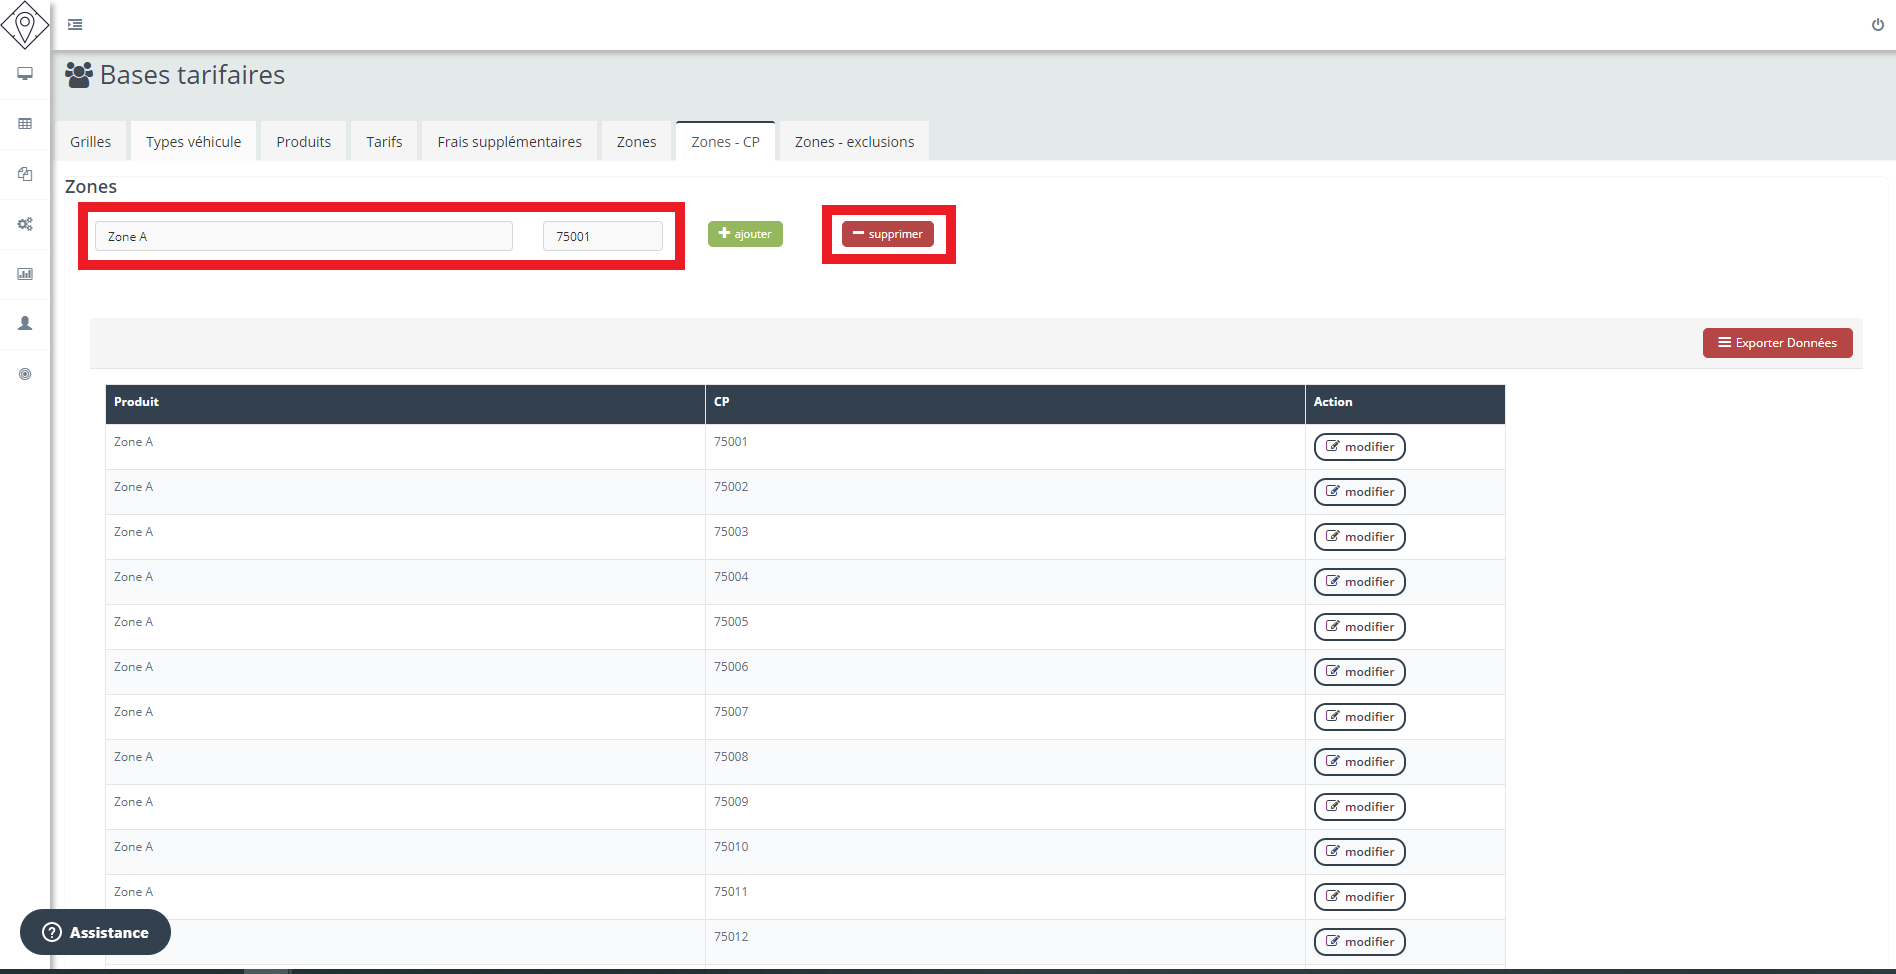The height and width of the screenshot is (974, 1896).
Task: Open the Frais supplémentaires tab
Action: coord(509,142)
